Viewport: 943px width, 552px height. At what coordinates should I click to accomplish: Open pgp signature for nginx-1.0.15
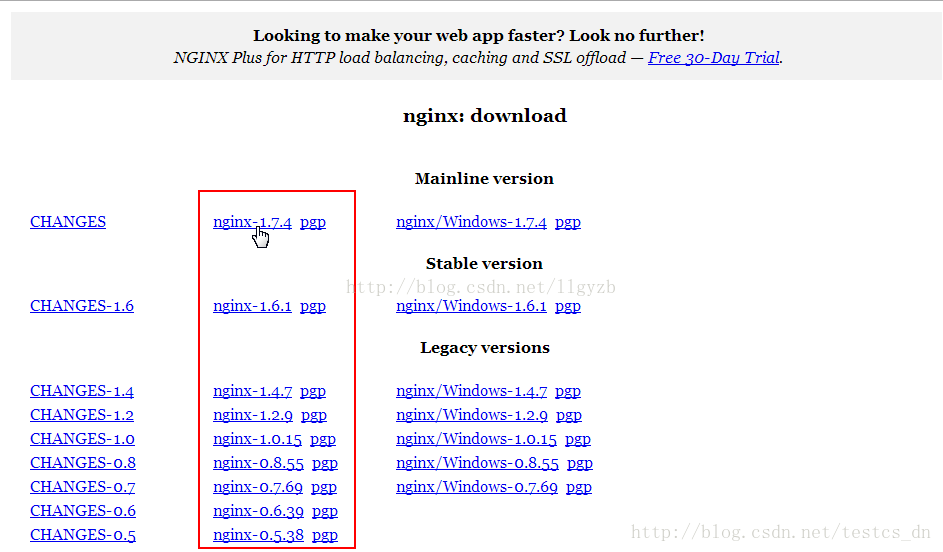[323, 440]
